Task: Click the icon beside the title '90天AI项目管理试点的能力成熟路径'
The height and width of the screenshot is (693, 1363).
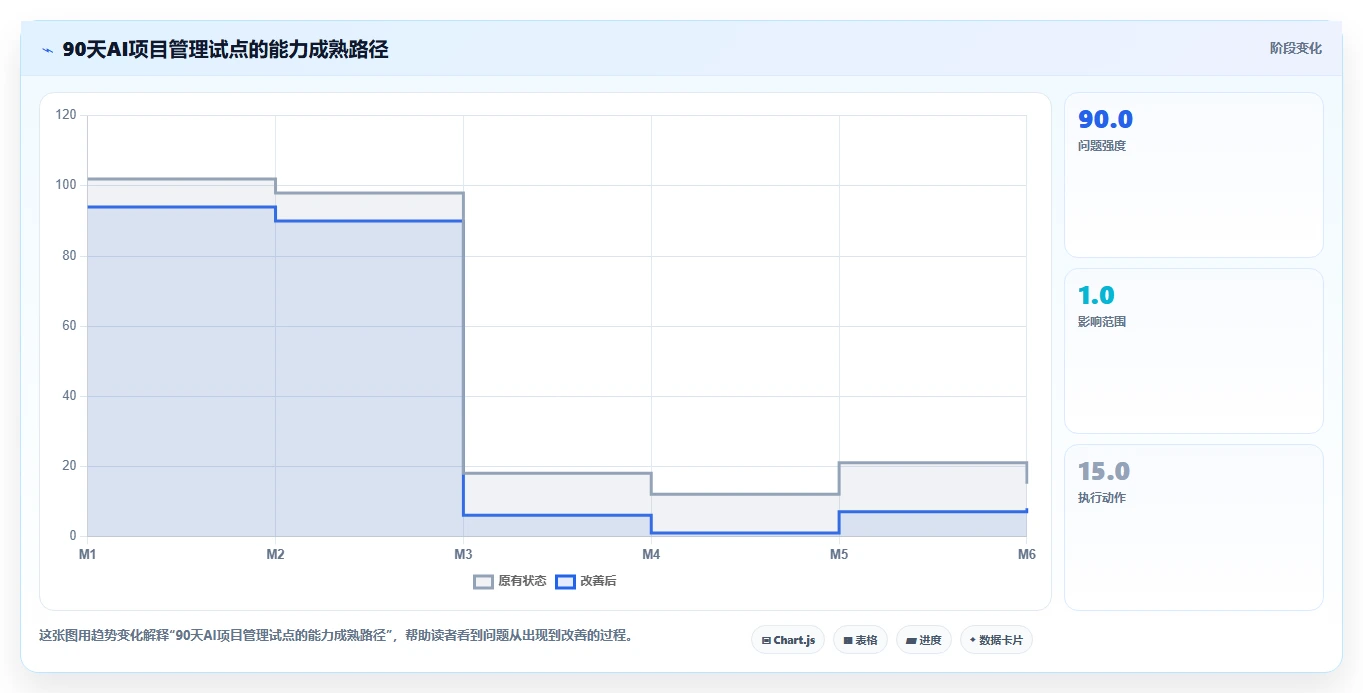Action: (x=47, y=49)
